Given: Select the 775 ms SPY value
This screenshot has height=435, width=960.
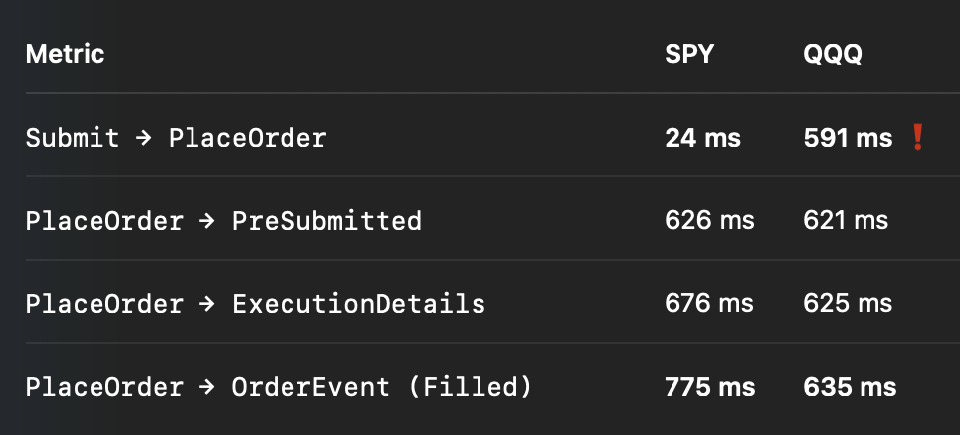Looking at the screenshot, I should click(710, 387).
